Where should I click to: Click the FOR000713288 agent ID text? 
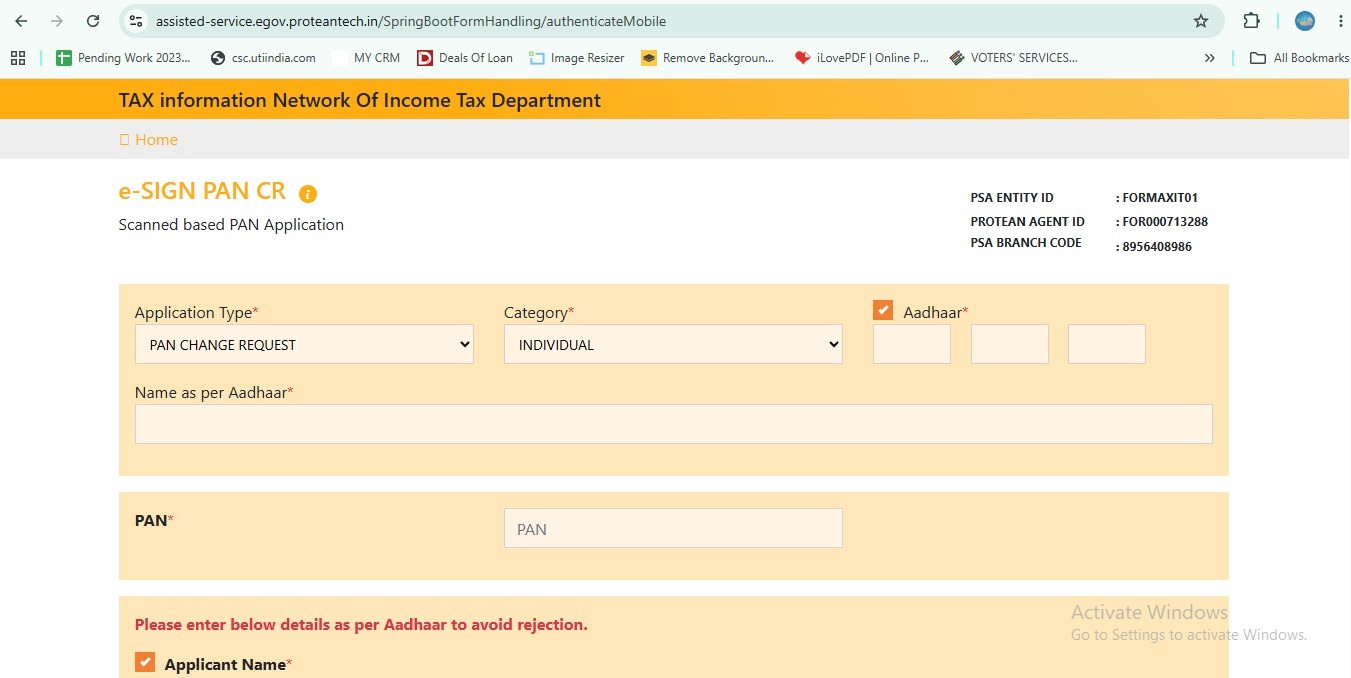pyautogui.click(x=1165, y=222)
